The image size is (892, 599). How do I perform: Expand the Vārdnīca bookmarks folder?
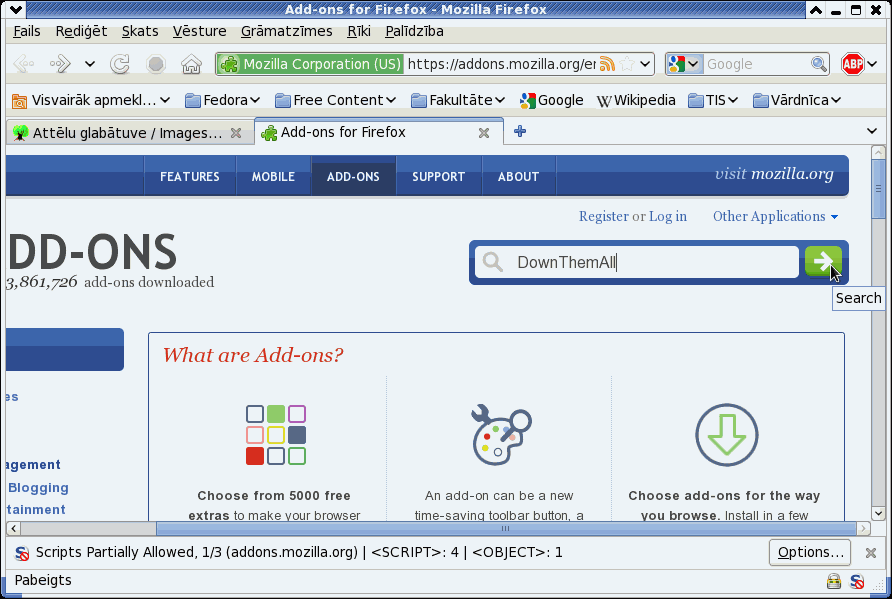796,100
